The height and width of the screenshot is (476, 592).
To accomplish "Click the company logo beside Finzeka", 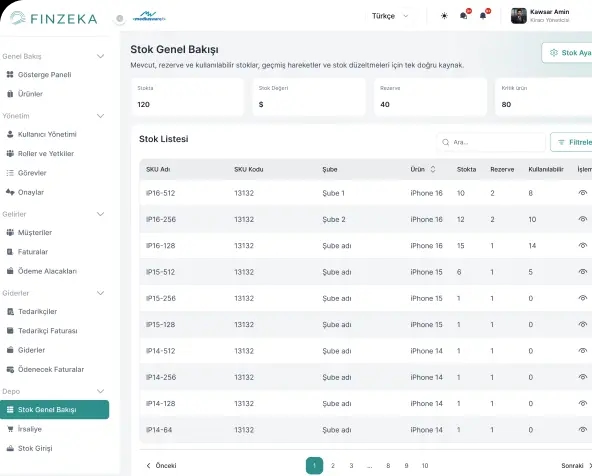I will (x=149, y=17).
